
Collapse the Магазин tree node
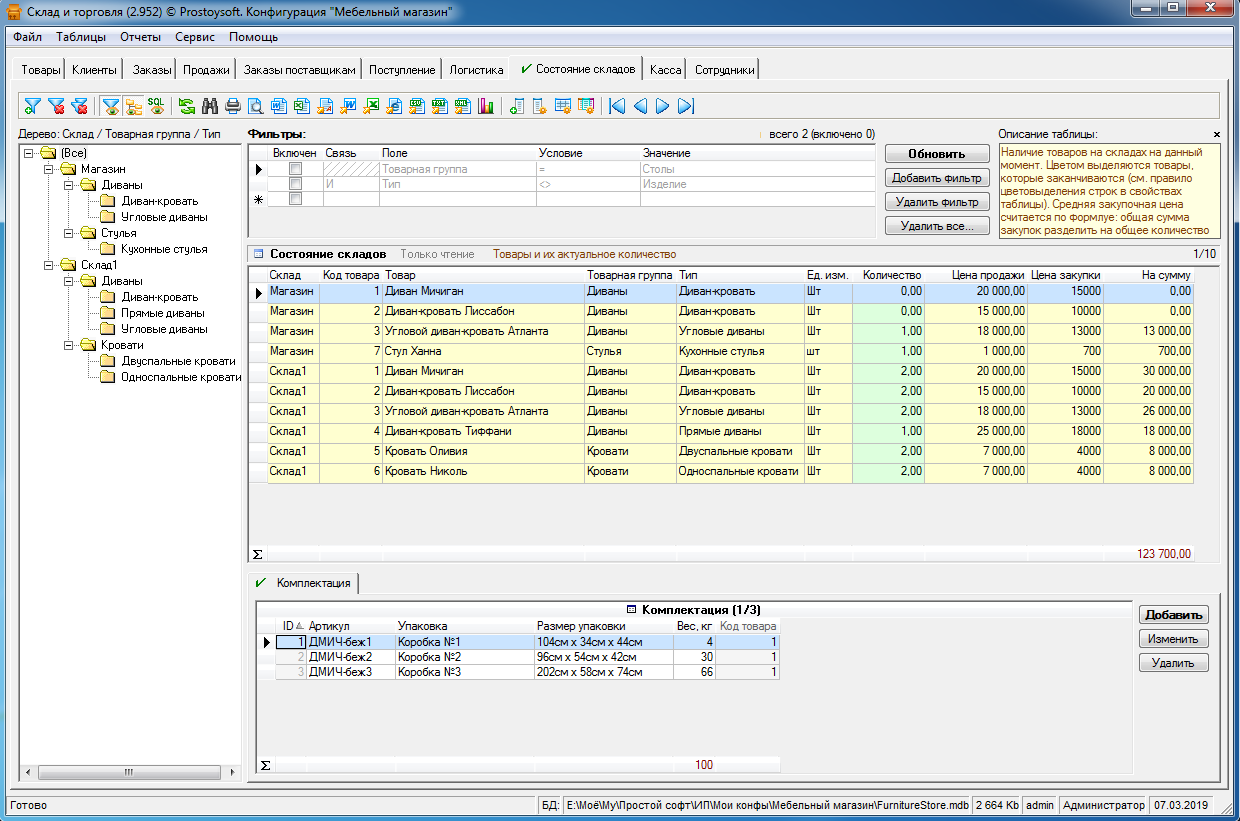point(47,170)
